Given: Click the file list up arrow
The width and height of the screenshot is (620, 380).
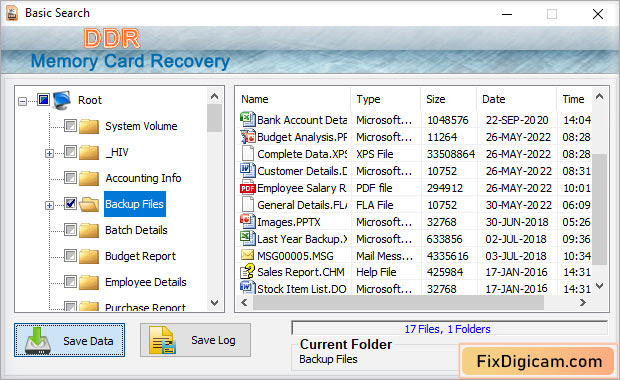Looking at the screenshot, I should [600, 96].
